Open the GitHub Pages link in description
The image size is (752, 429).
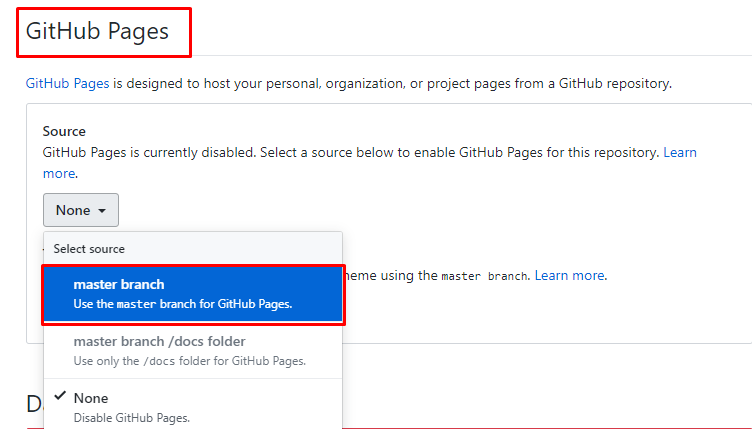coord(67,83)
